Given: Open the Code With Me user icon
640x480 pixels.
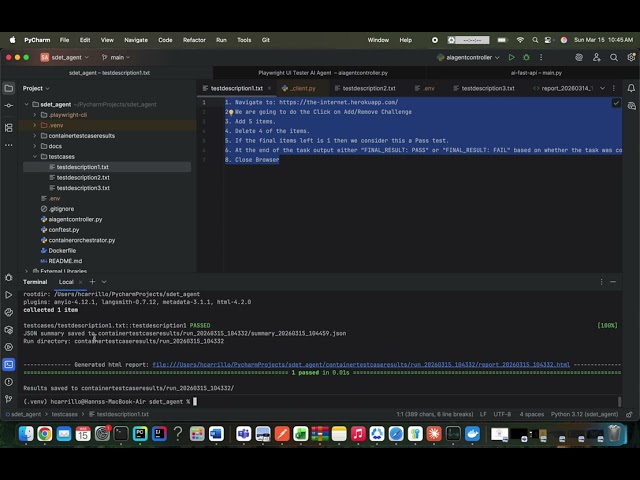Looking at the screenshot, I should [x=596, y=58].
